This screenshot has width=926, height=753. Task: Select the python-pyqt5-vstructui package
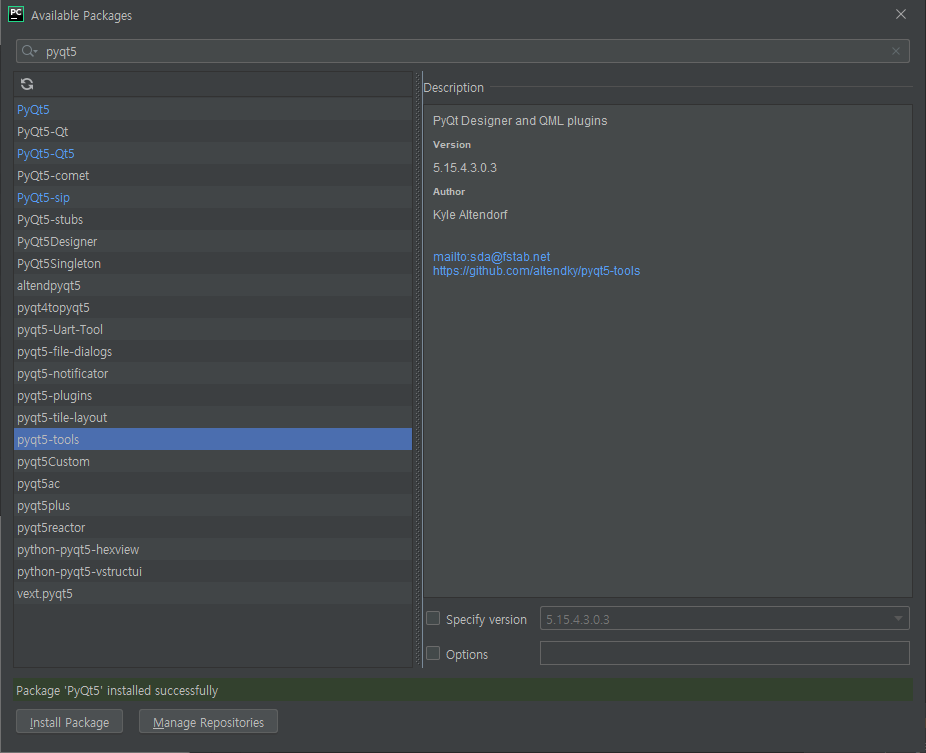[x=213, y=572]
